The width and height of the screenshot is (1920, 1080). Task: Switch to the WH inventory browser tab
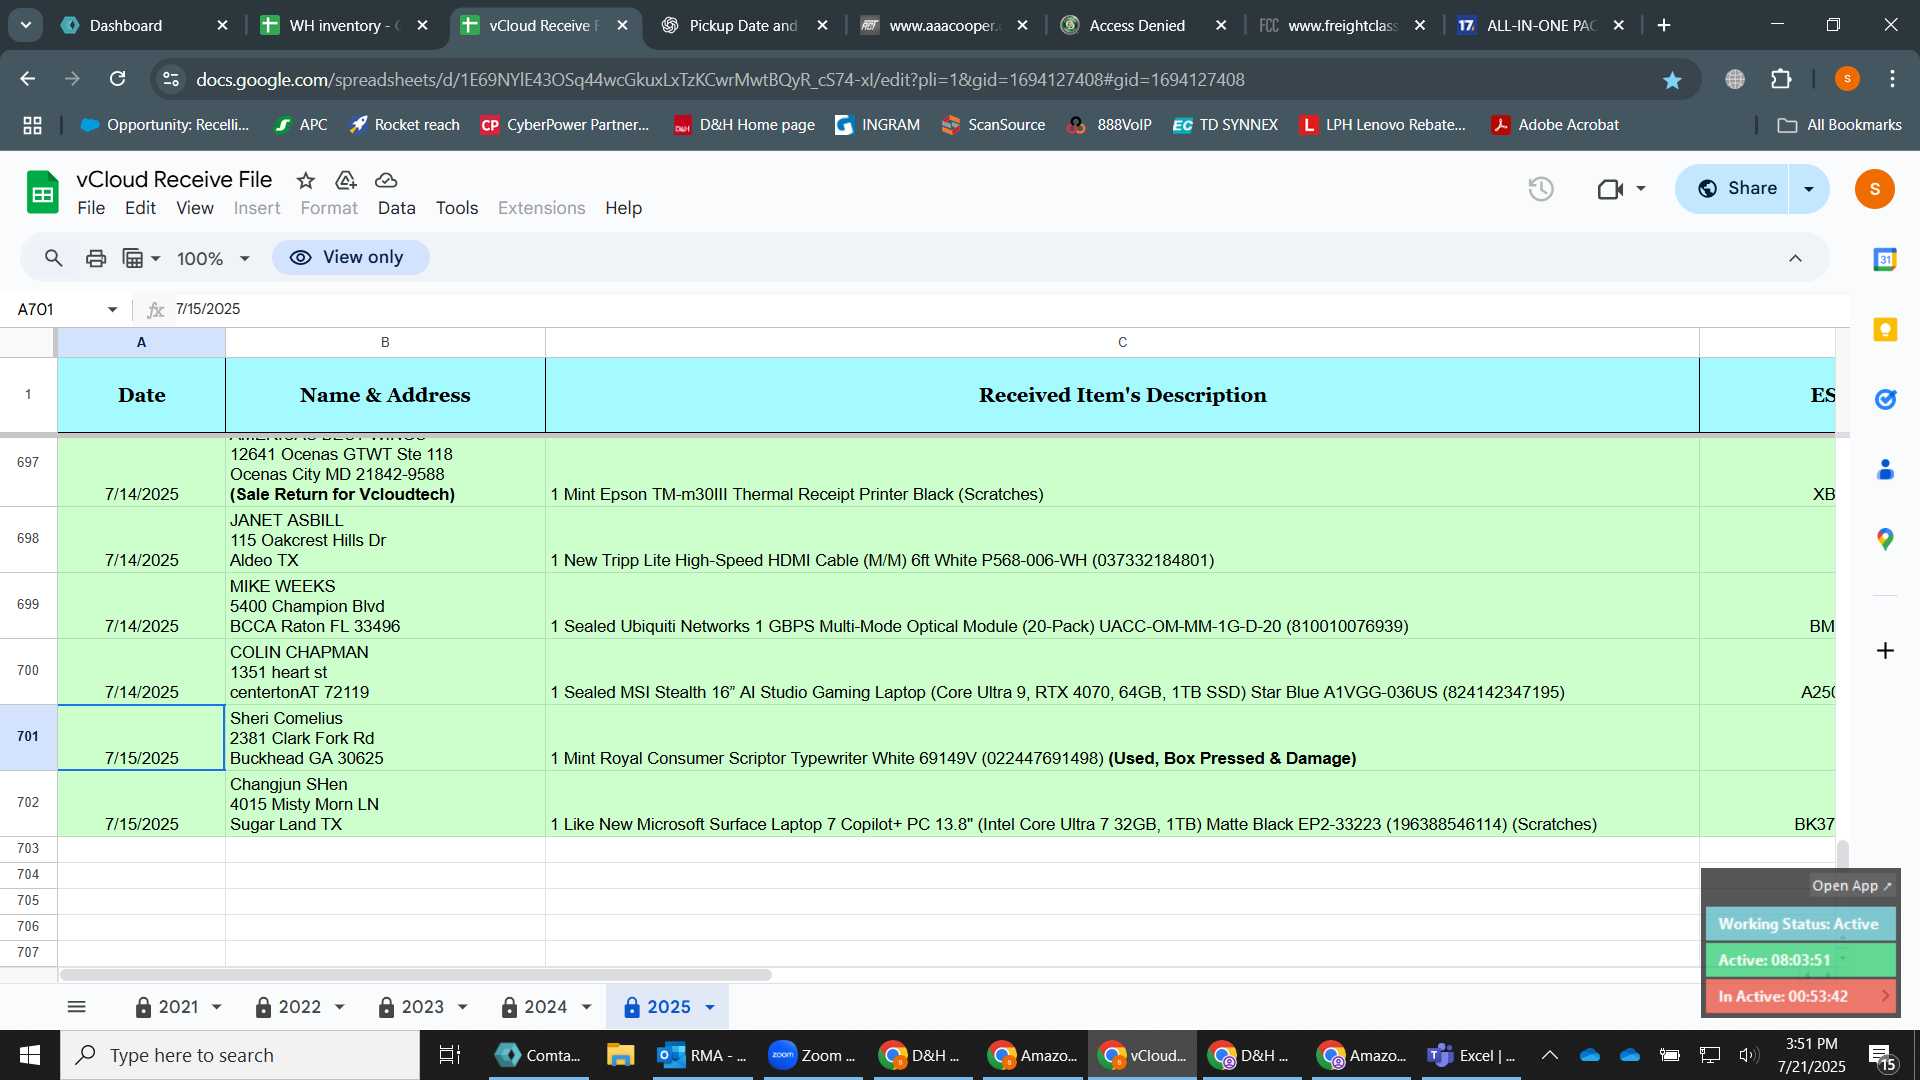tap(345, 25)
